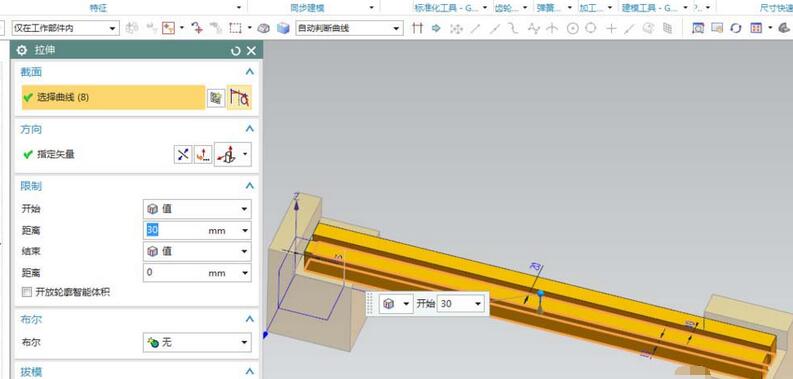Toggle the end point snap icon
Image resolution: width=793 pixels, height=379 pixels.
475,28
